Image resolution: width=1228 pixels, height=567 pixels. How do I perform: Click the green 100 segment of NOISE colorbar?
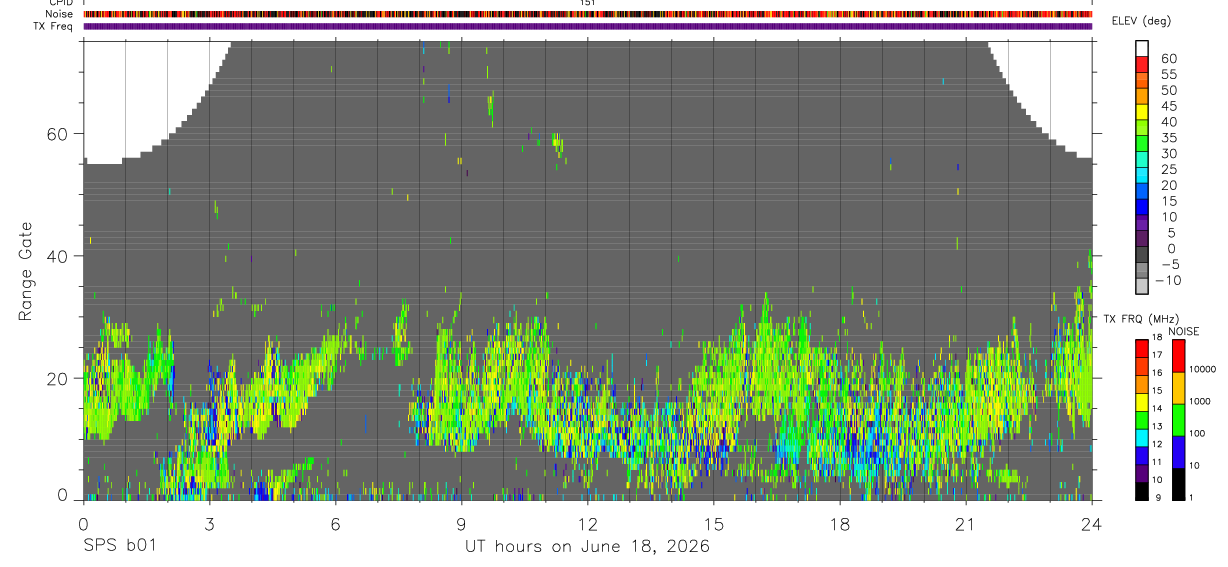pos(1177,420)
